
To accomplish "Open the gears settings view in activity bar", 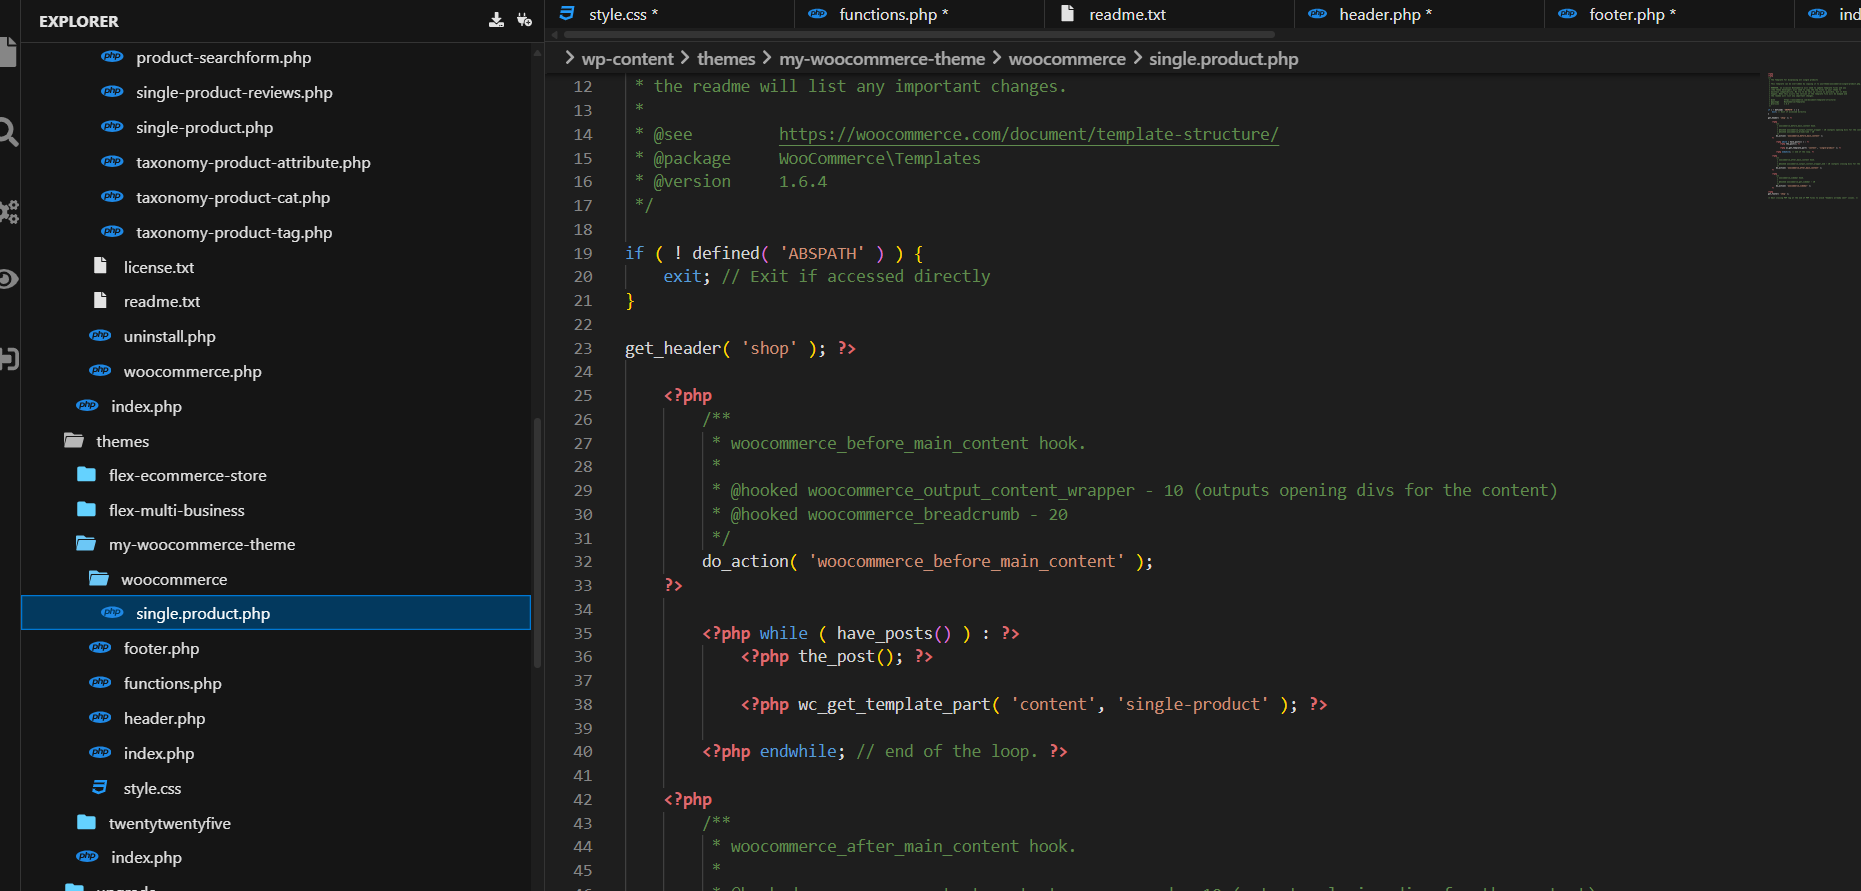I will click(x=9, y=212).
